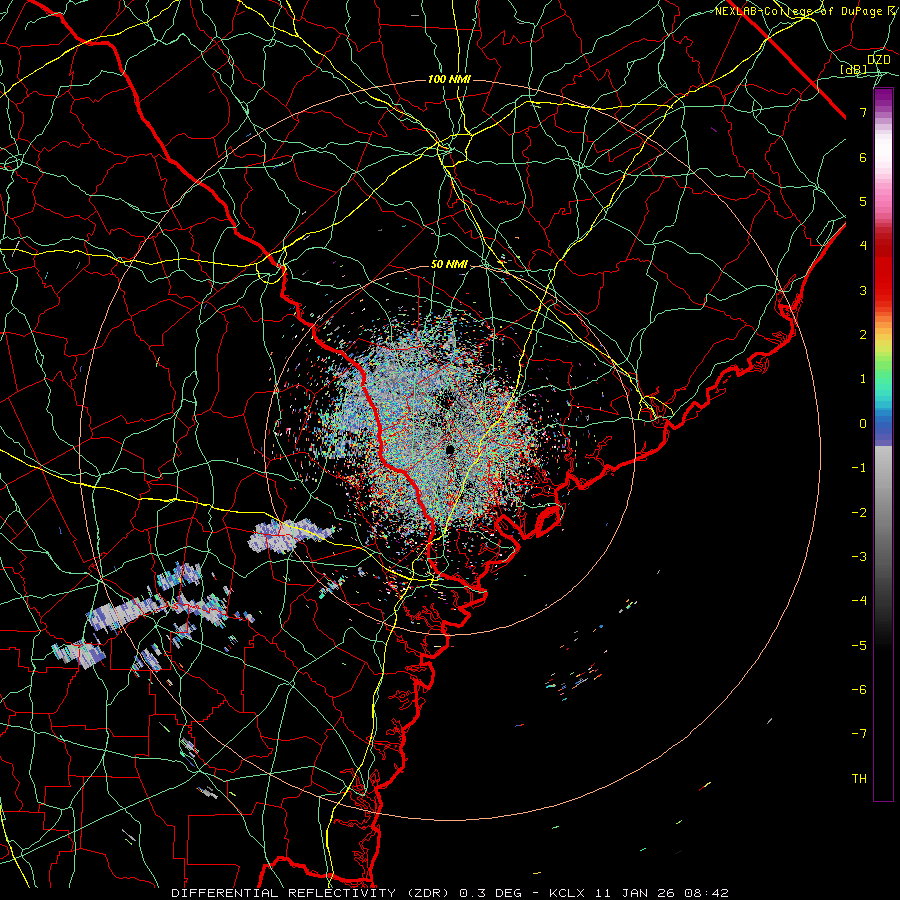Click the -3 dB tick label on the color scale

(859, 557)
